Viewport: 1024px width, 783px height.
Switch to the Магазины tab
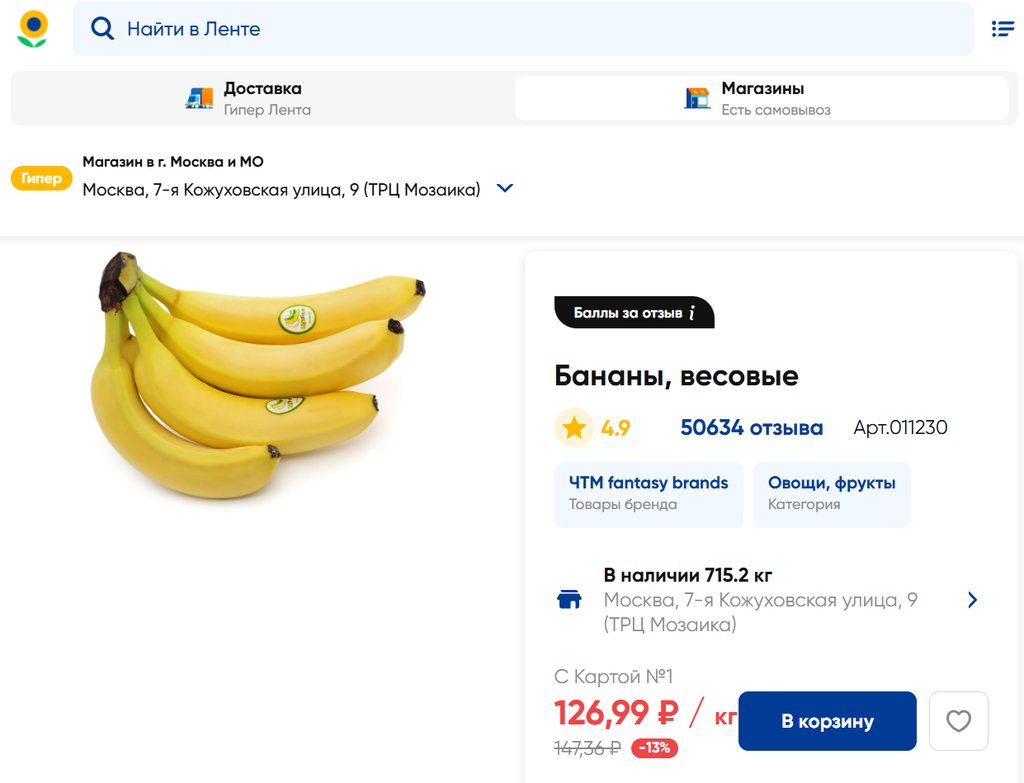click(x=762, y=98)
